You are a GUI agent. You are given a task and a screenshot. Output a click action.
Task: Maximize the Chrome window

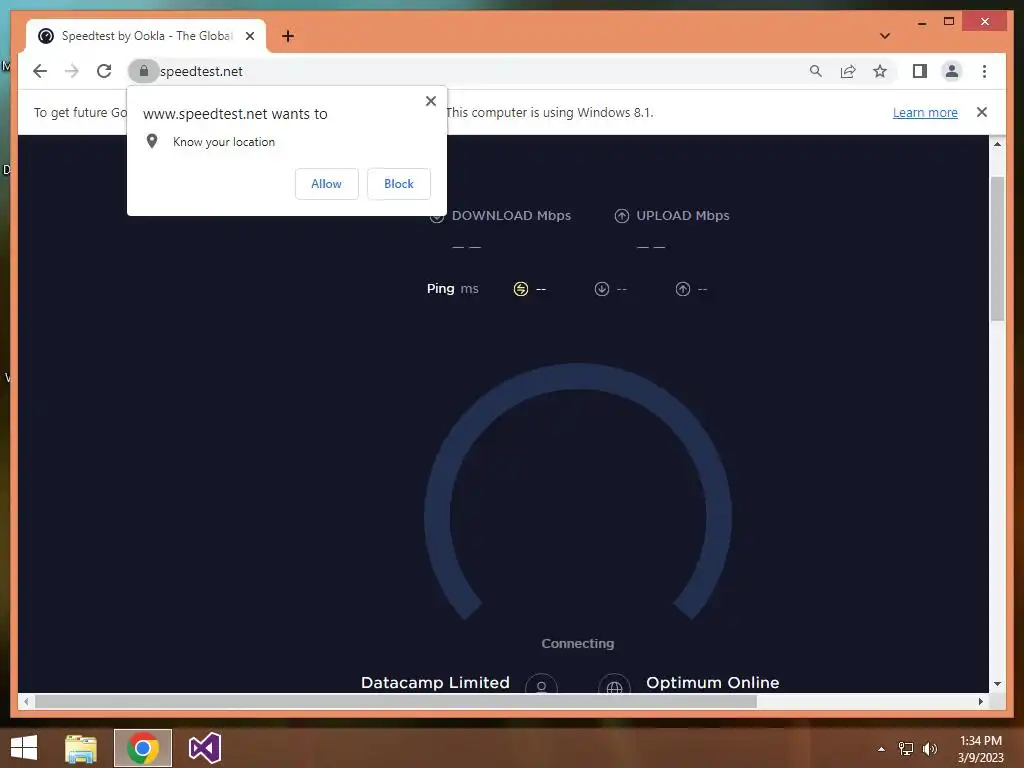pos(949,22)
